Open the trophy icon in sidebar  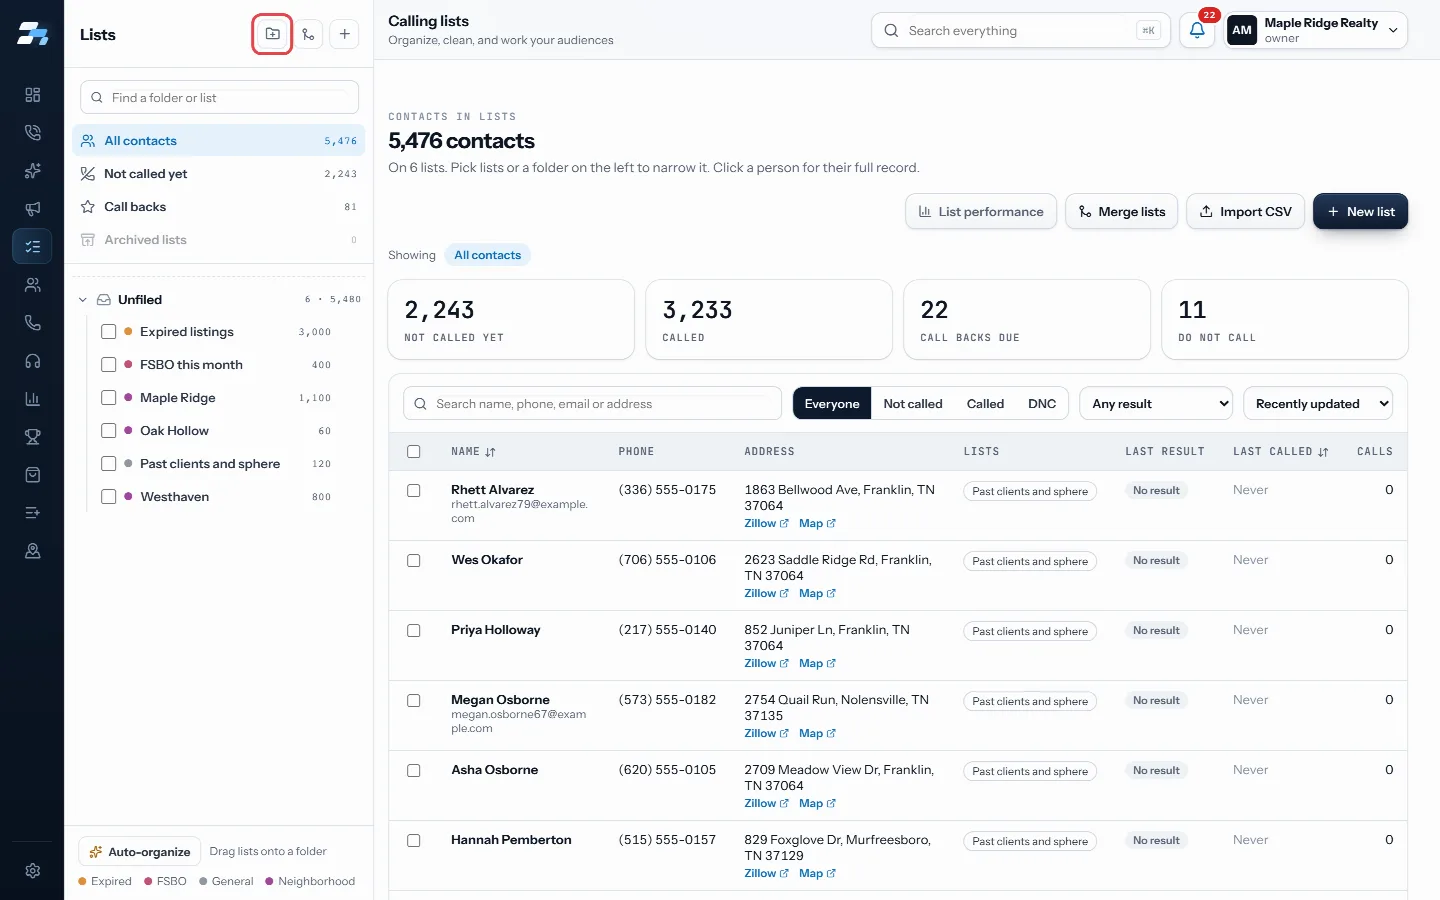click(x=32, y=437)
